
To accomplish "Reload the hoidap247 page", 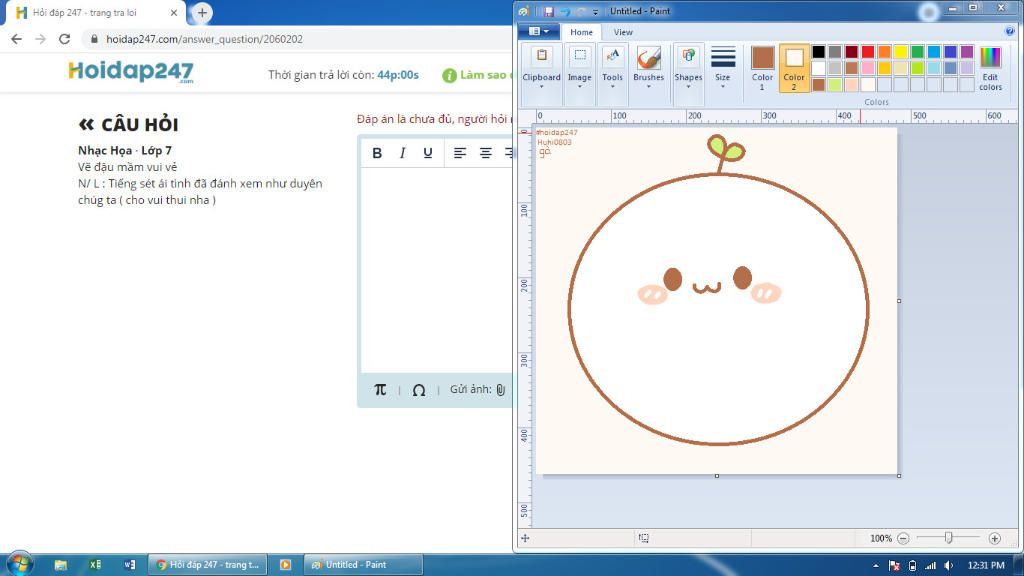I will (64, 39).
